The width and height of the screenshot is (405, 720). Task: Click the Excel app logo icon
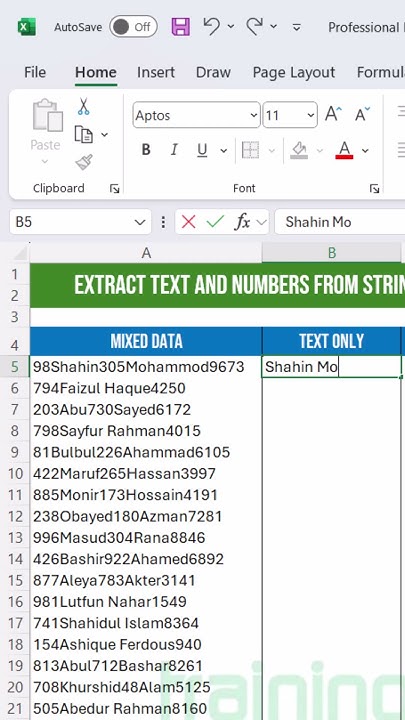click(x=27, y=27)
